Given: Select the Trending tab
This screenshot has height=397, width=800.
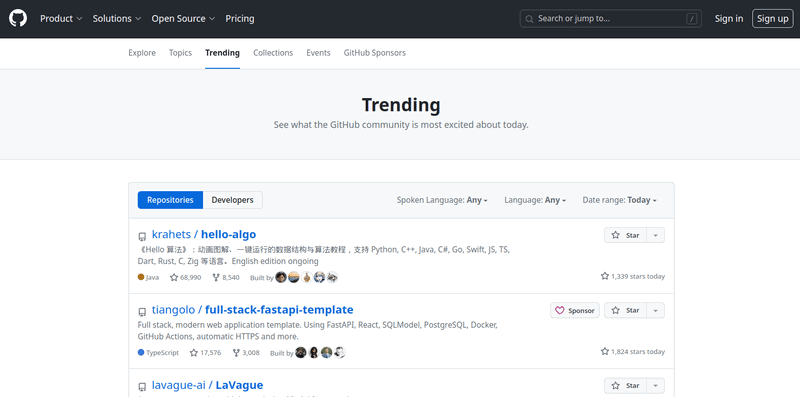Looking at the screenshot, I should (222, 53).
